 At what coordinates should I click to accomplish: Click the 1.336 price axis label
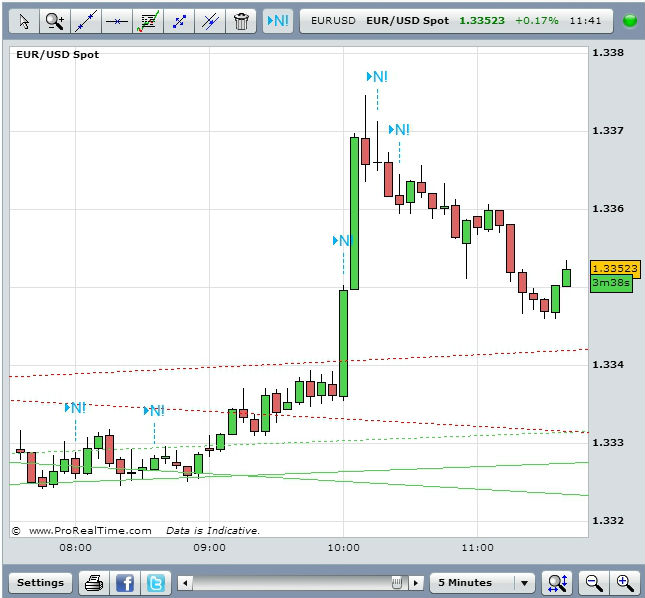tap(608, 209)
